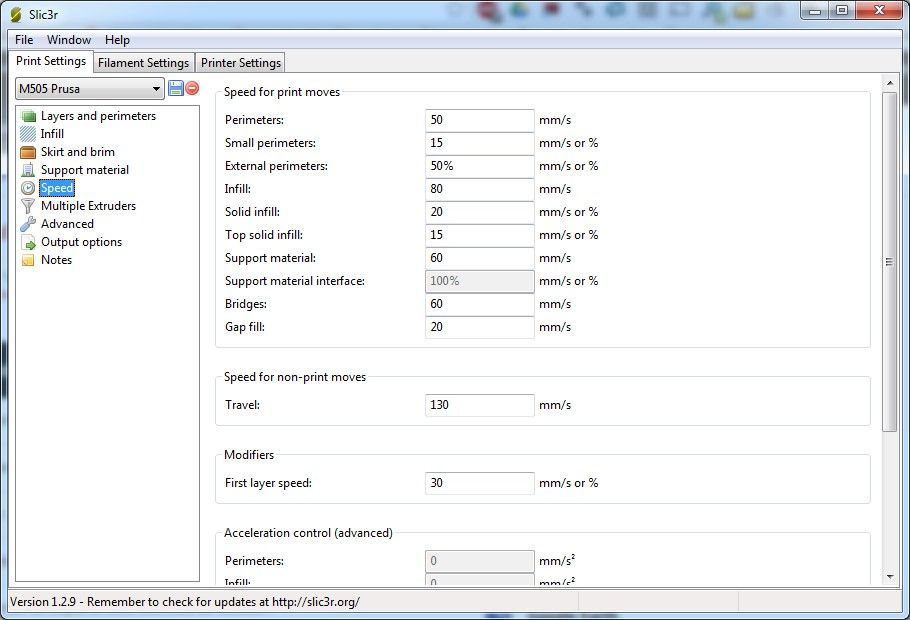Click the Gap fill speed field
The width and height of the screenshot is (910, 620).
point(479,327)
